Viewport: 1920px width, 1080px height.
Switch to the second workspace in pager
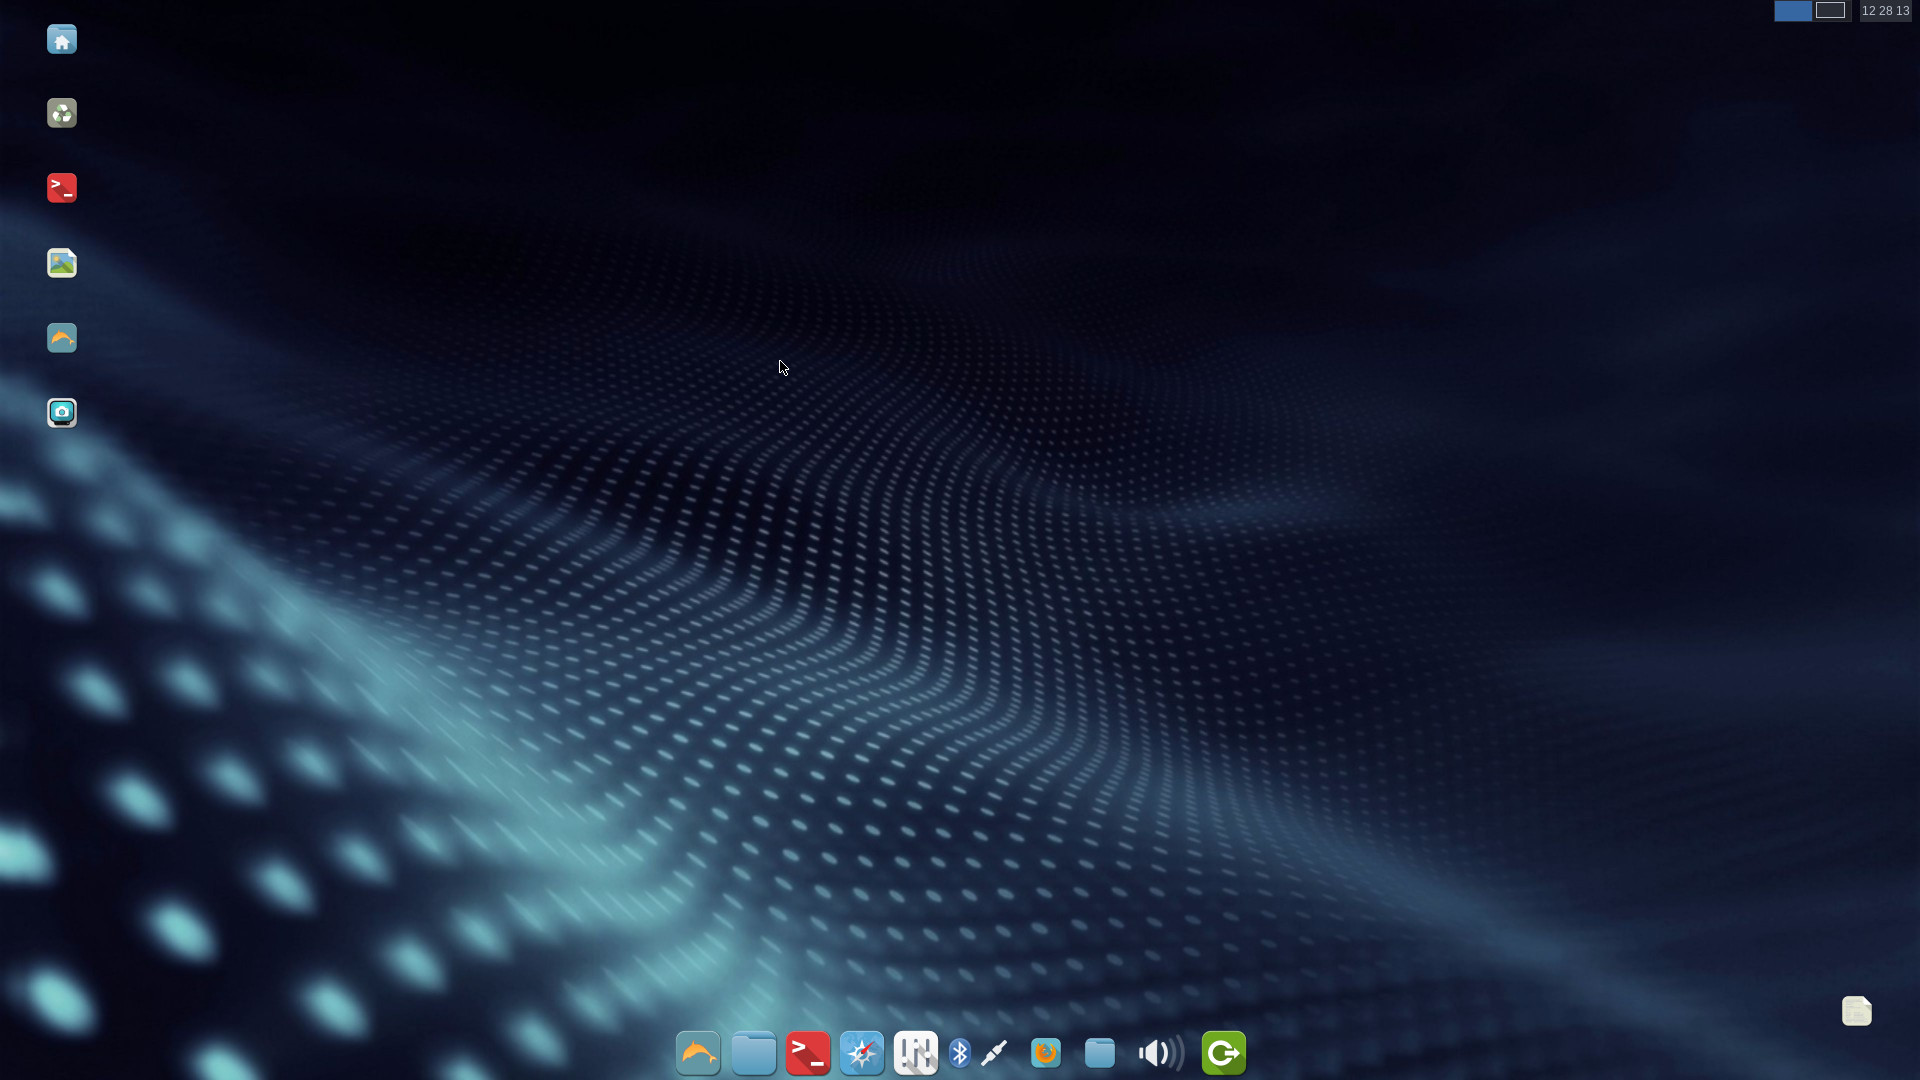[x=1830, y=10]
